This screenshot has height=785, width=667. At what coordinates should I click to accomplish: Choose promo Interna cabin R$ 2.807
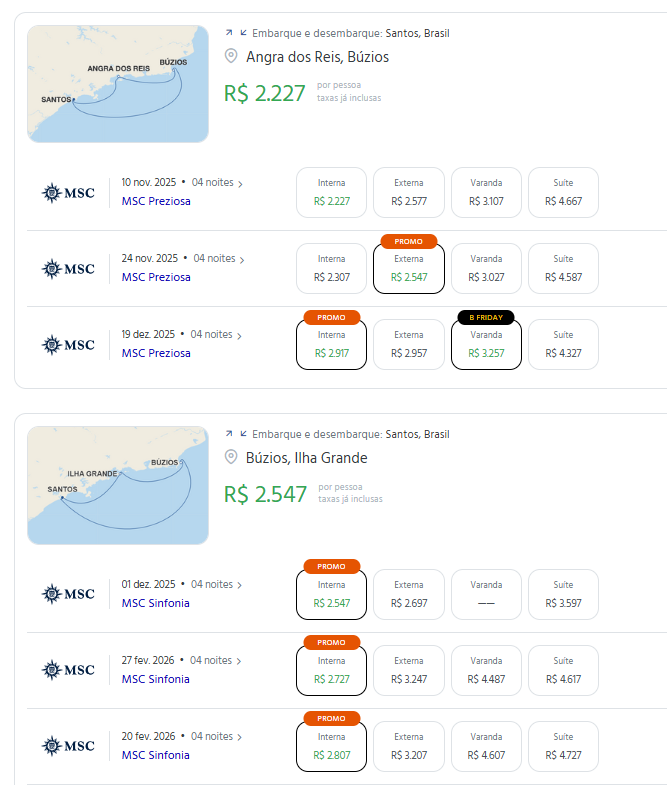click(332, 746)
